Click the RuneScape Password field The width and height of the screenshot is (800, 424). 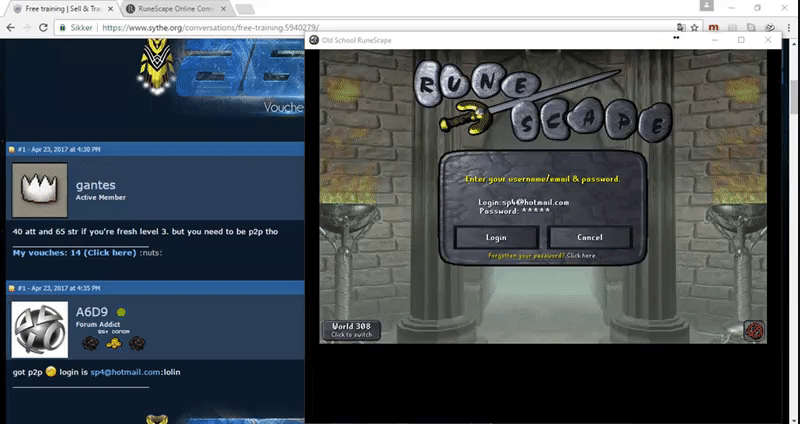pyautogui.click(x=515, y=211)
